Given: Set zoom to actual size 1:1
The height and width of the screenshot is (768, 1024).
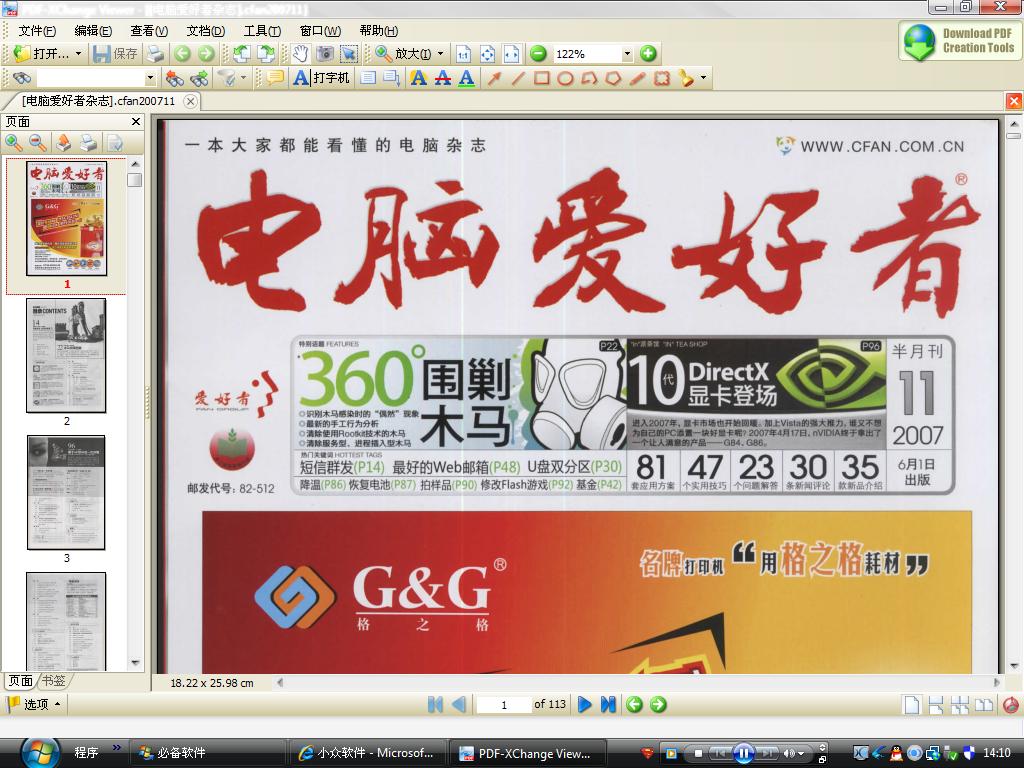Looking at the screenshot, I should pyautogui.click(x=463, y=54).
